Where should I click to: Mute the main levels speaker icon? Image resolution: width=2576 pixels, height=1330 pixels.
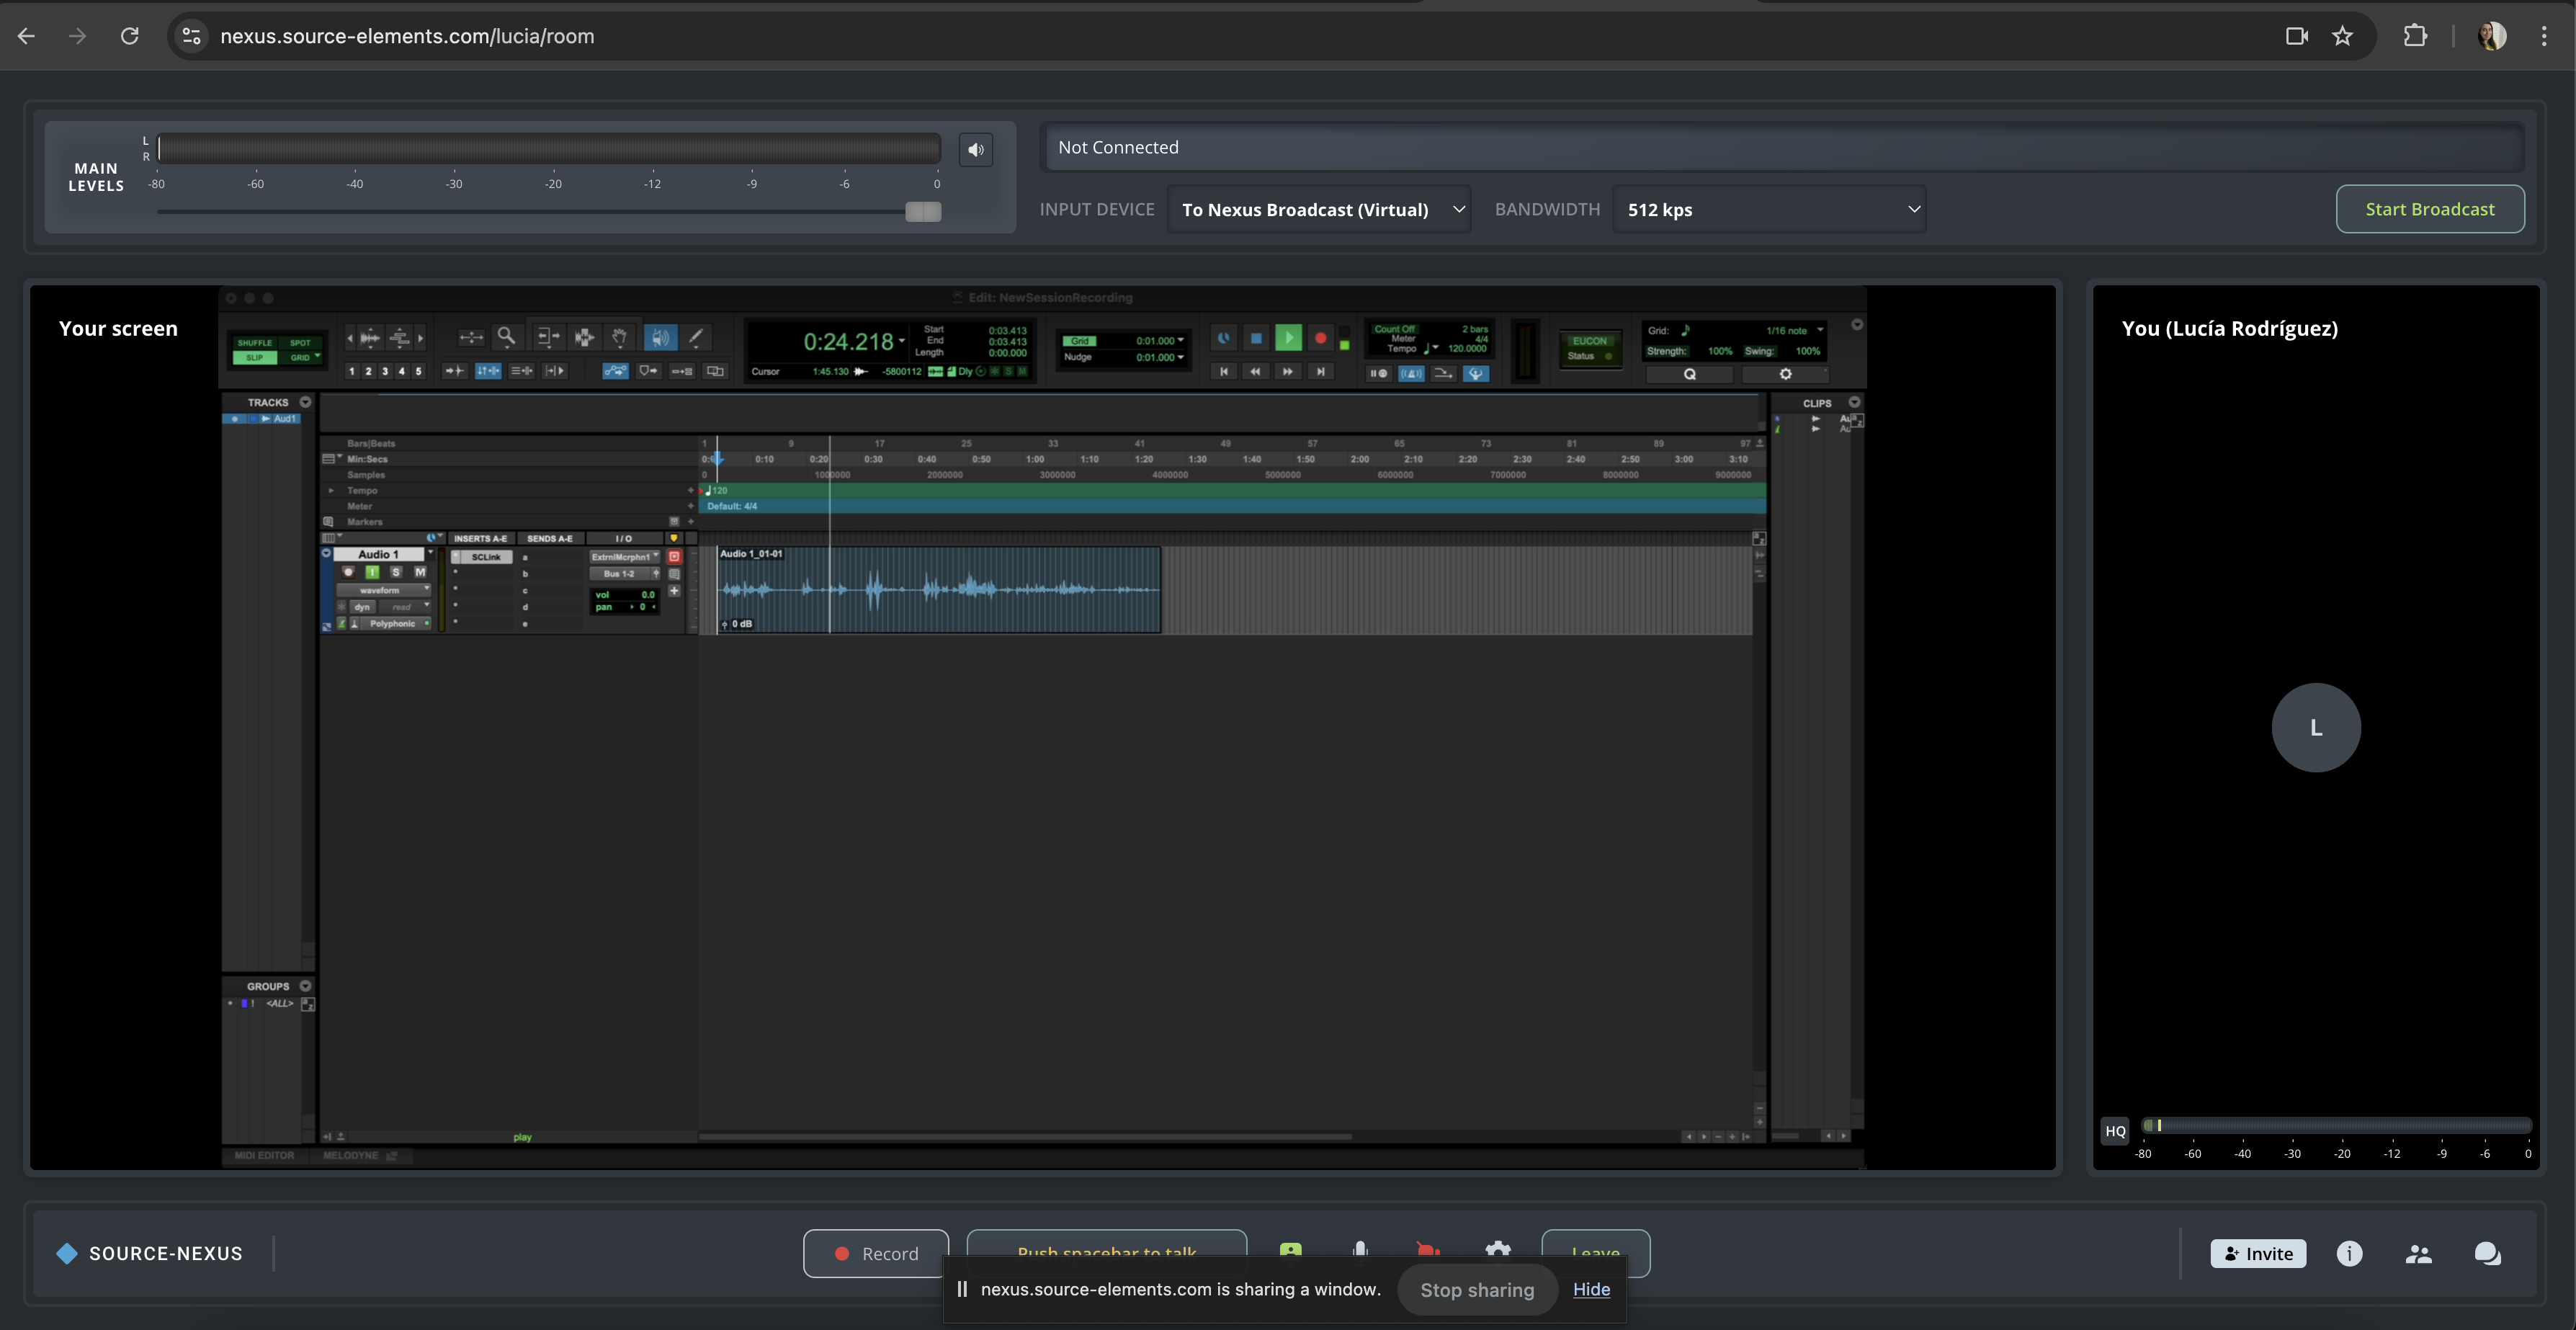975,150
